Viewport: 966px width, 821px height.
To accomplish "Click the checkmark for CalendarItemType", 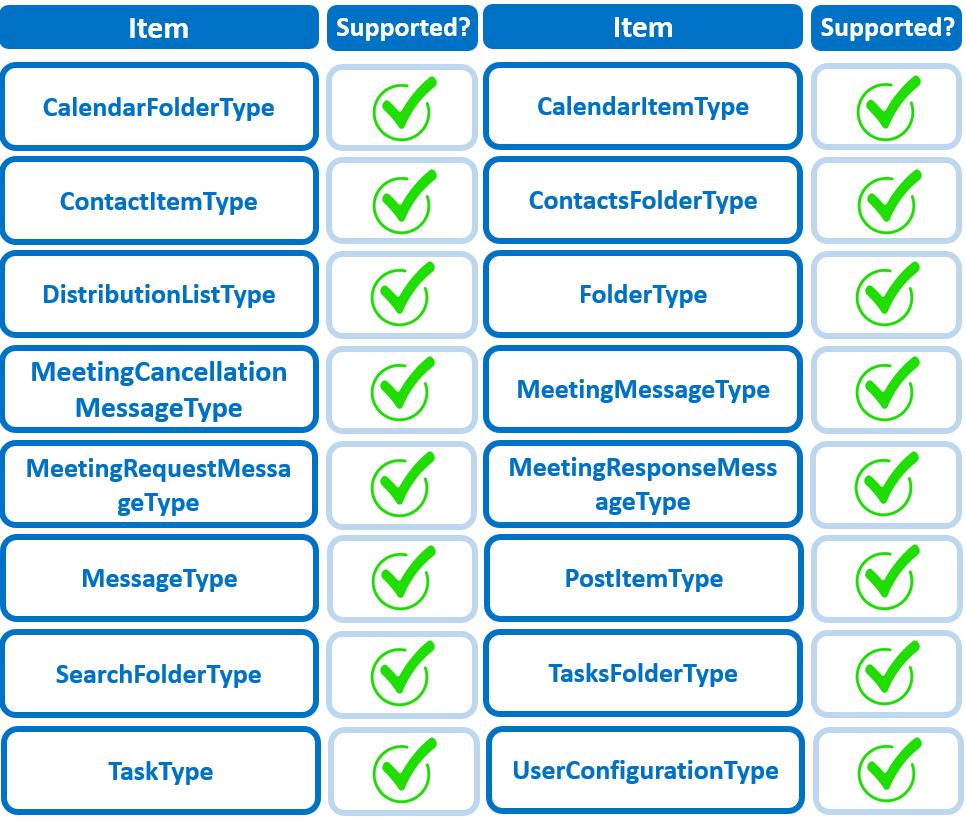I will click(x=887, y=108).
